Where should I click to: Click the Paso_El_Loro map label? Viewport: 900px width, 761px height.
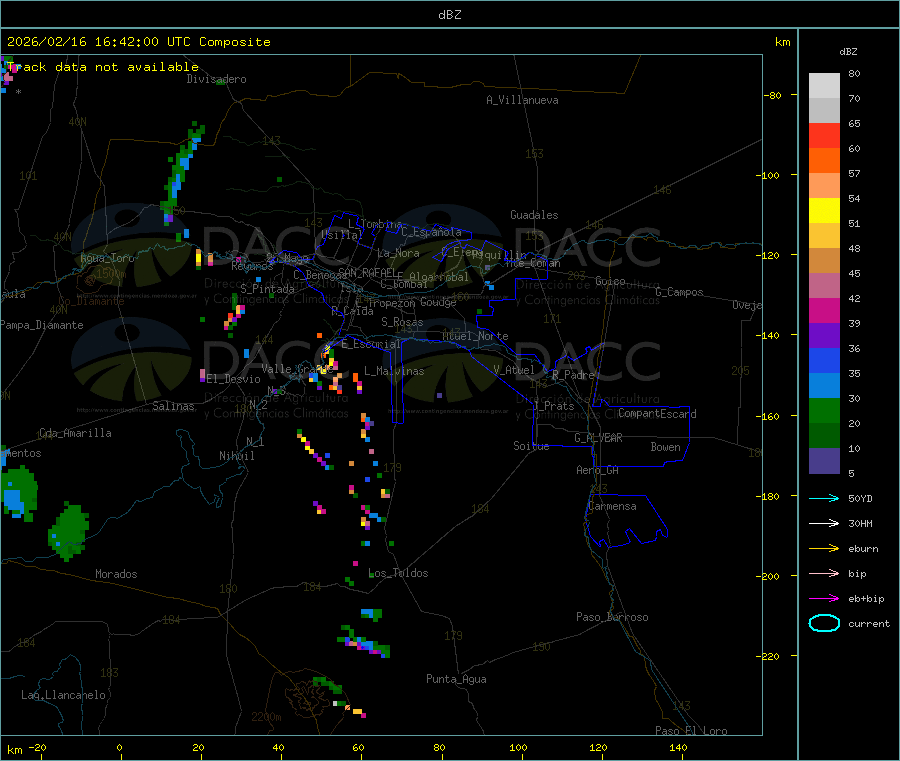pyautogui.click(x=691, y=731)
